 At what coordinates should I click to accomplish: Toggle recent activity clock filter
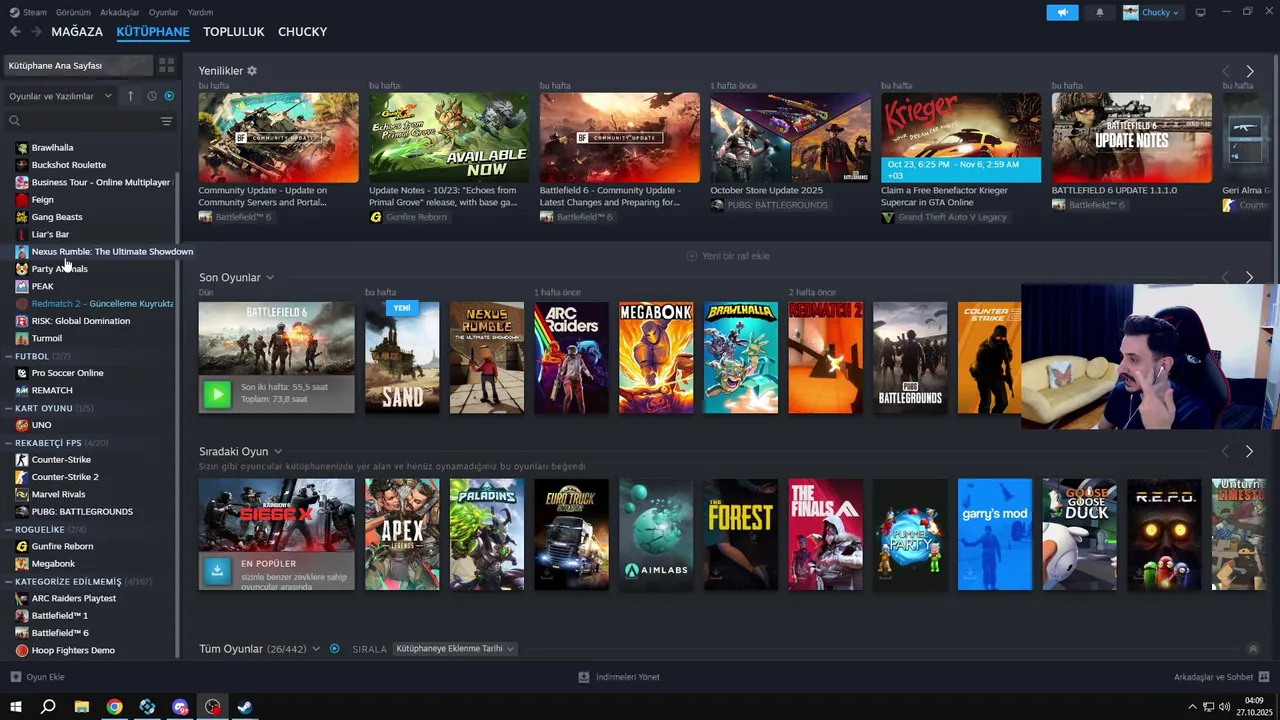point(152,96)
